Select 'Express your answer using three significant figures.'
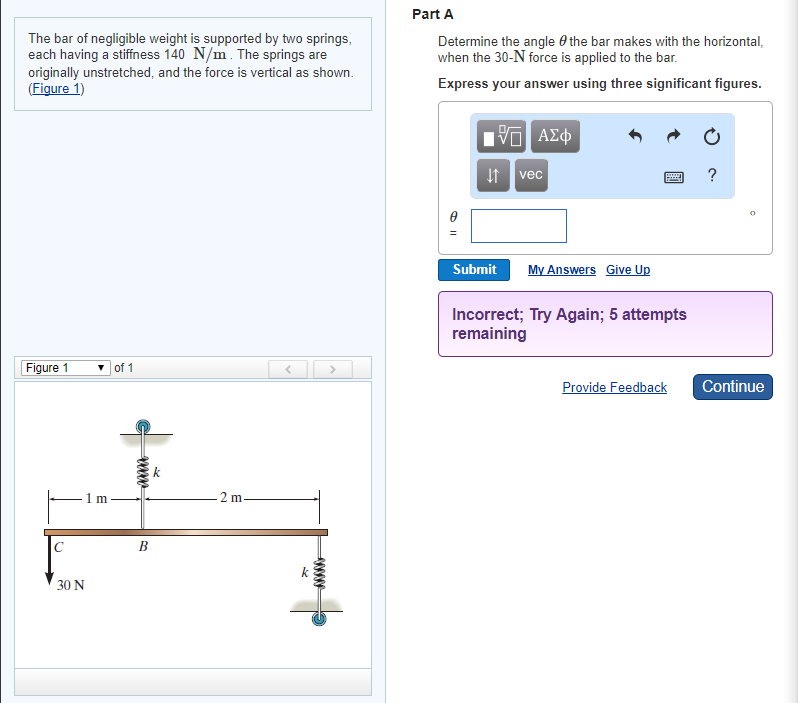 point(600,84)
